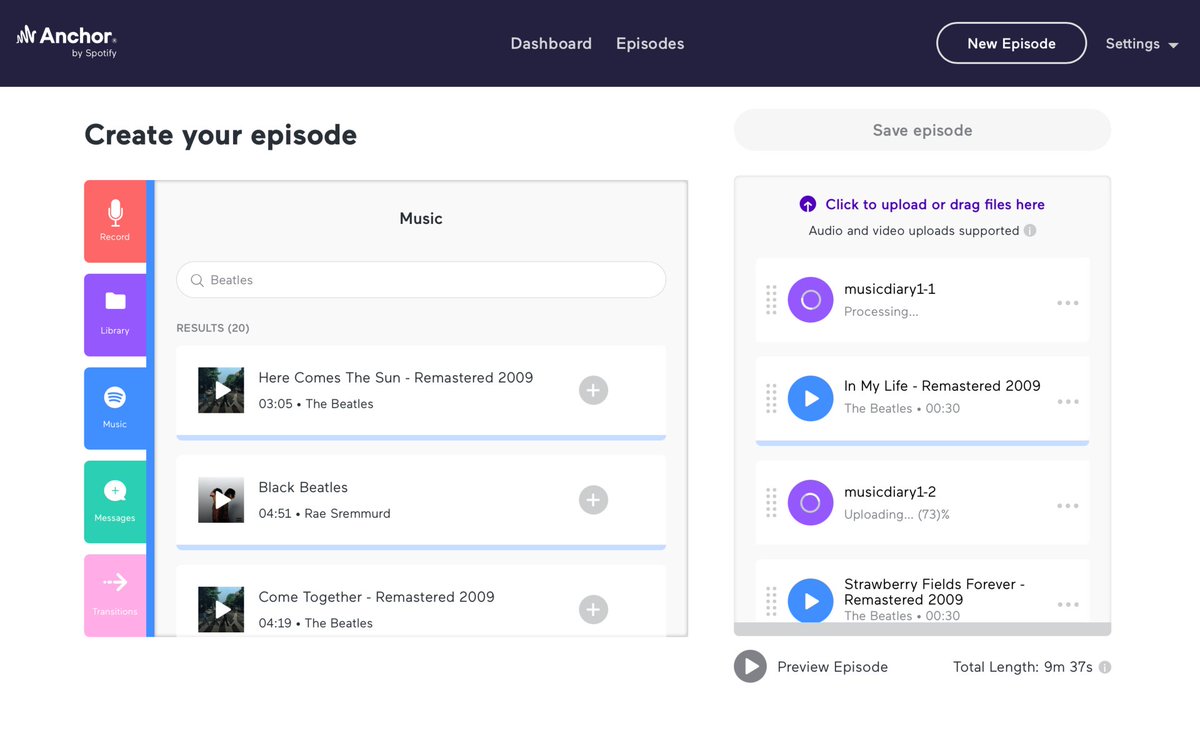Image resolution: width=1200 pixels, height=743 pixels.
Task: Switch to the Music tab
Action: point(115,408)
